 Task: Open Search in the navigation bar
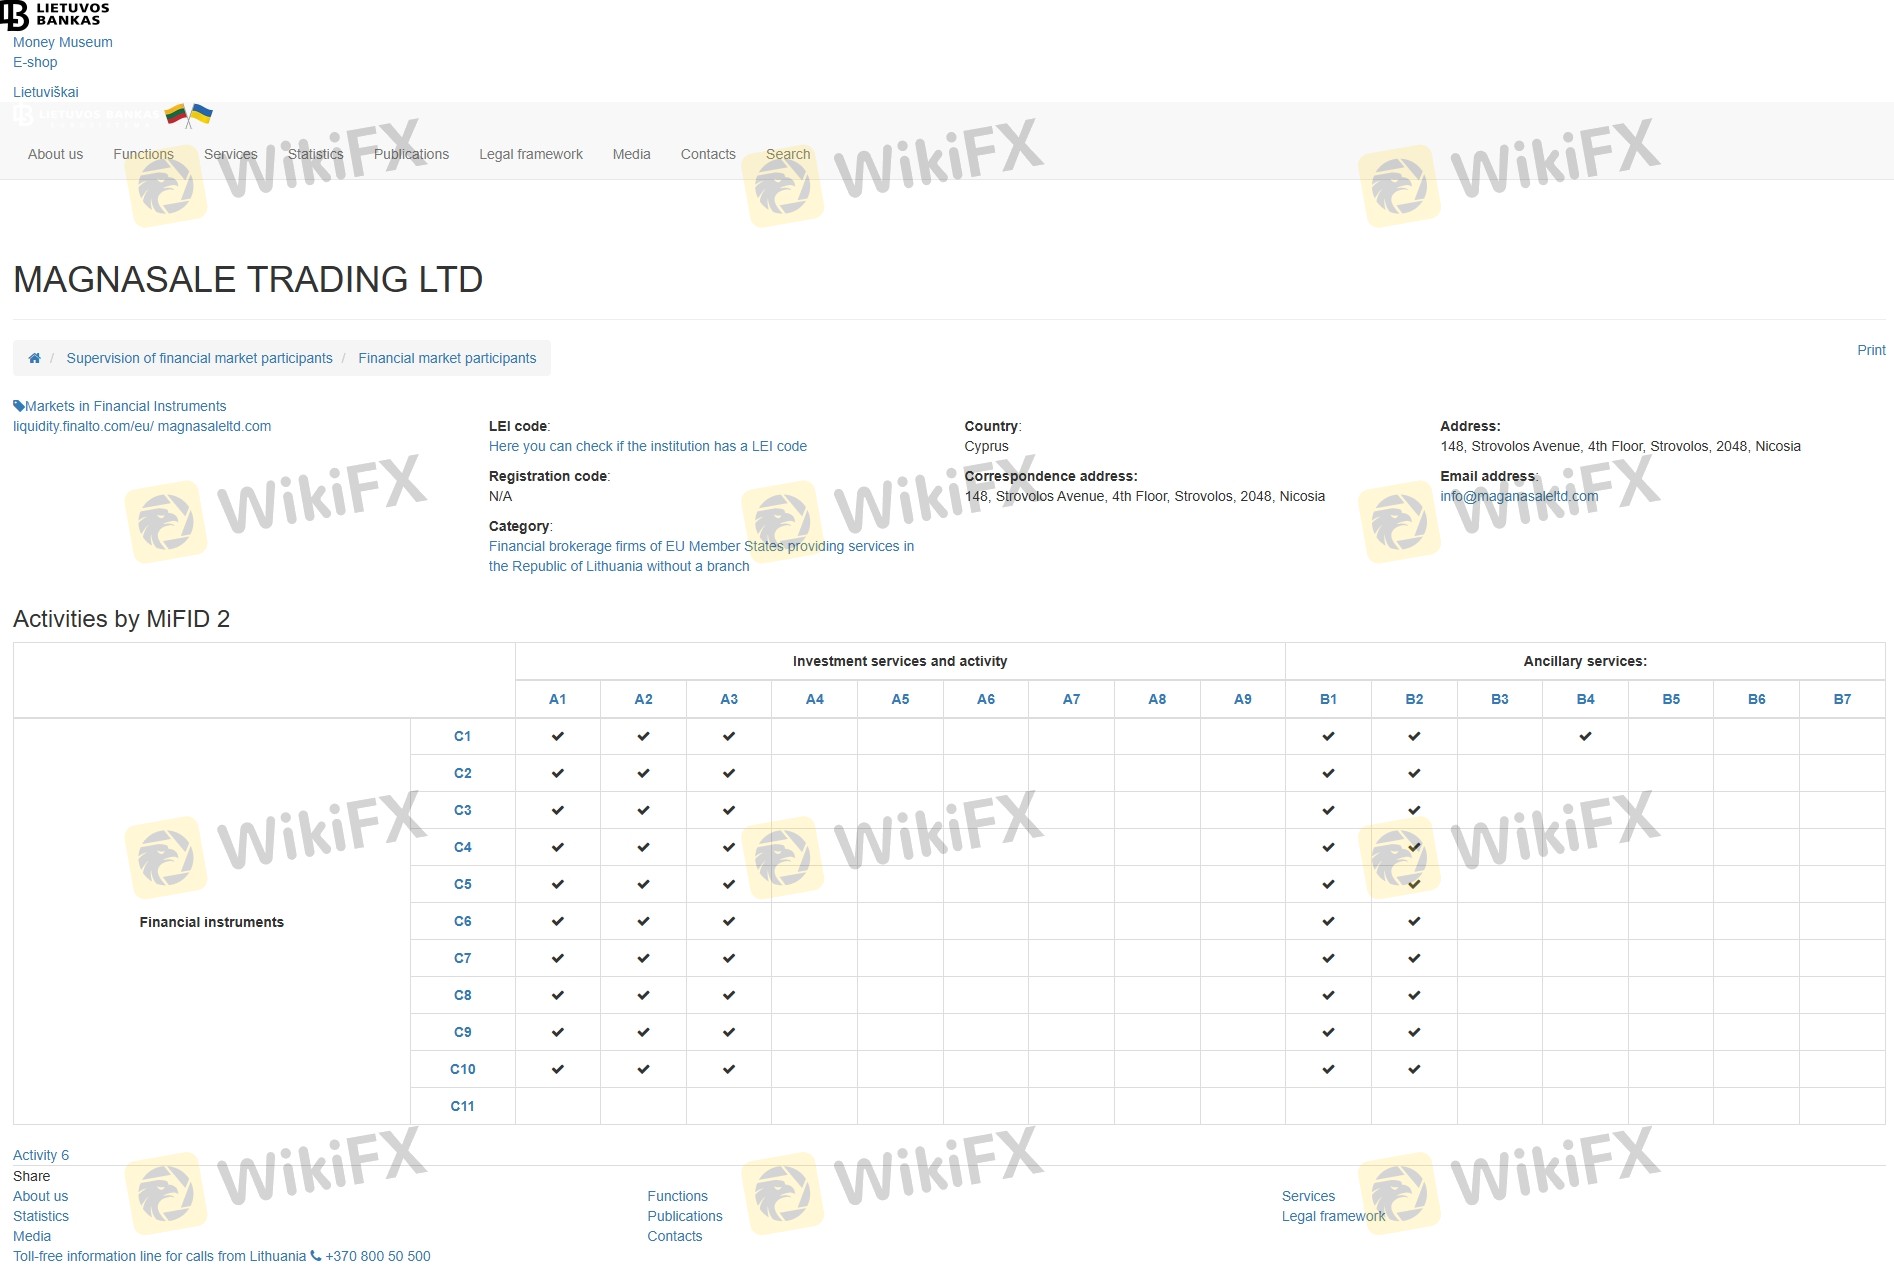[788, 154]
